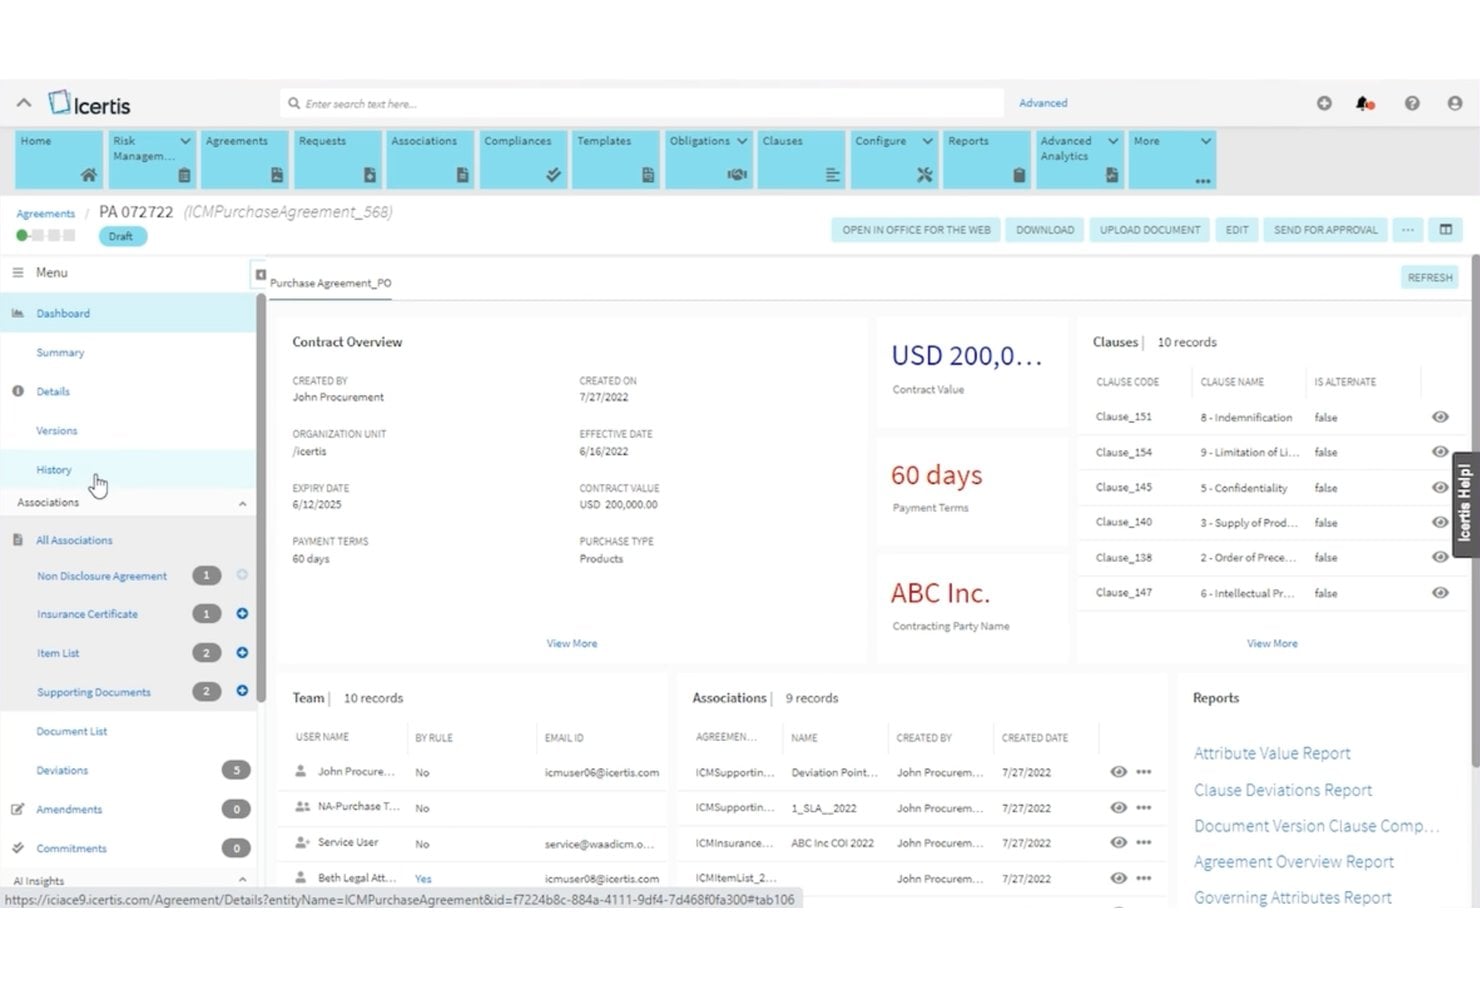Open the Home tile
This screenshot has width=1480, height=987.
click(x=58, y=159)
